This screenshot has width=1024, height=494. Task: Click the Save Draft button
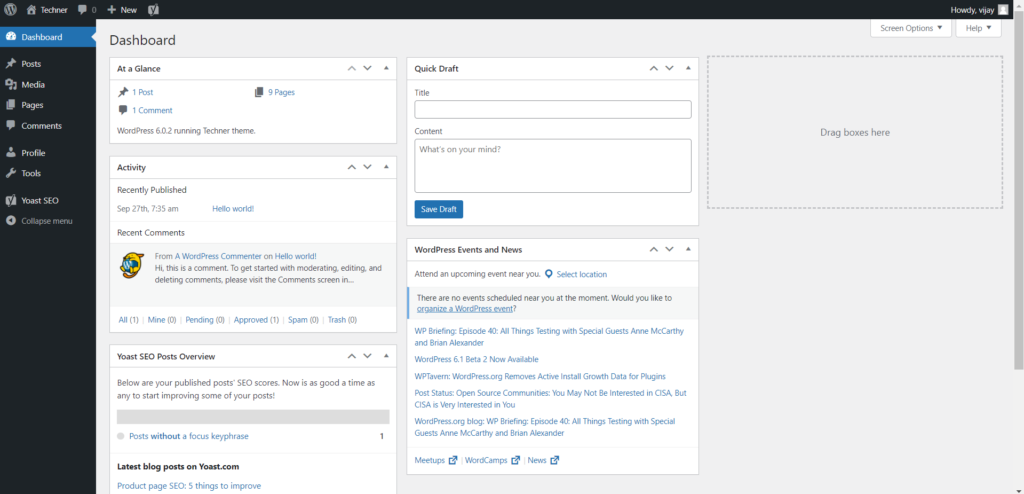[439, 209]
